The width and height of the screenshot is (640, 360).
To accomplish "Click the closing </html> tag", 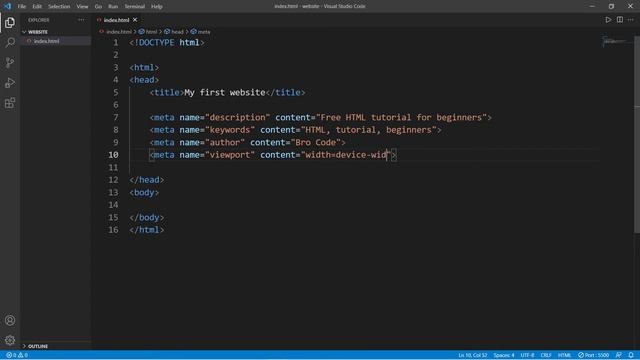I will [147, 230].
